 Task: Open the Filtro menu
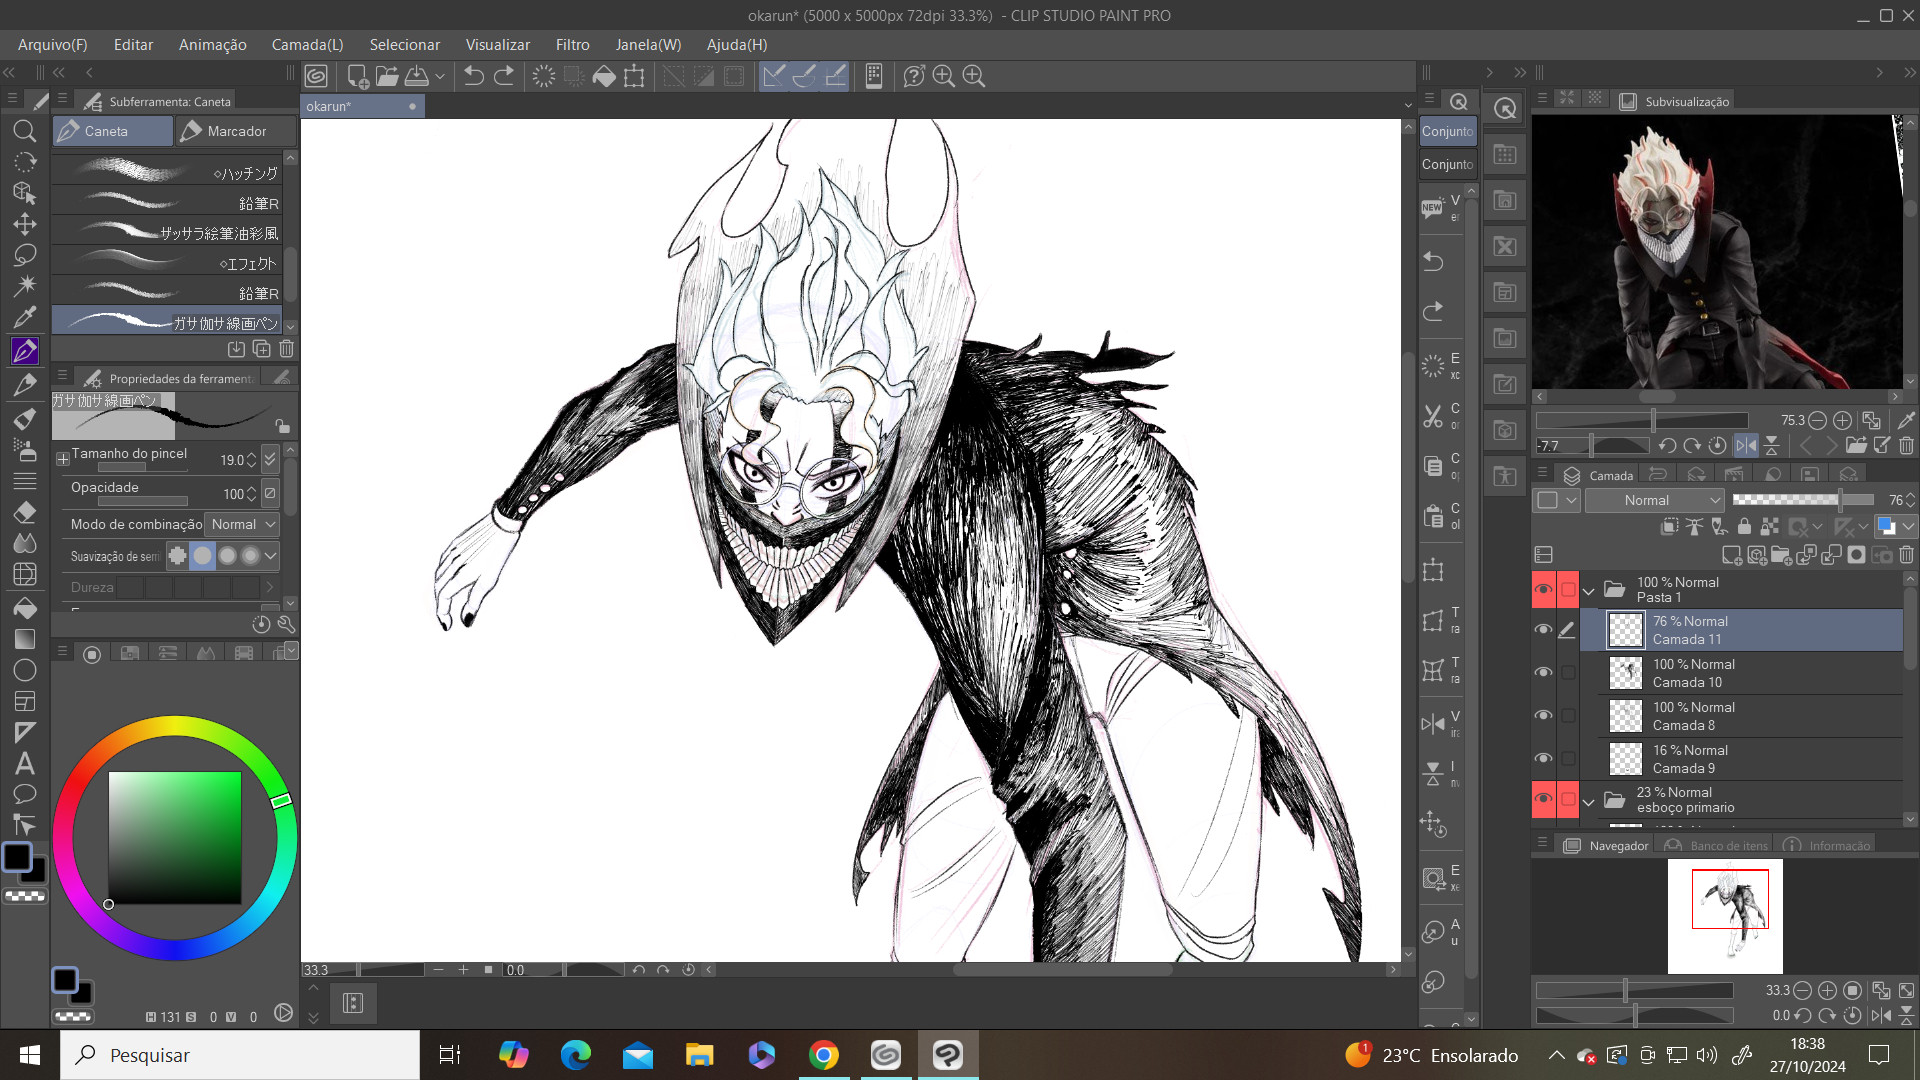coord(572,45)
